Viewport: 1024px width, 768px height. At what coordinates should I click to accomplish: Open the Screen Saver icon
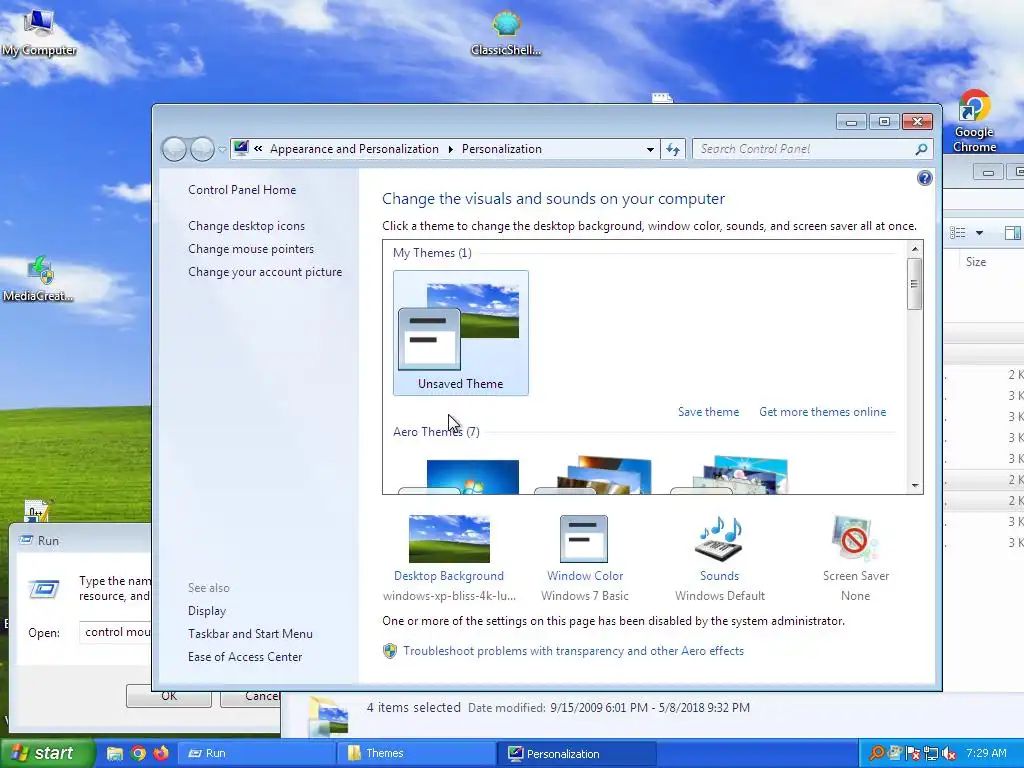coord(855,539)
